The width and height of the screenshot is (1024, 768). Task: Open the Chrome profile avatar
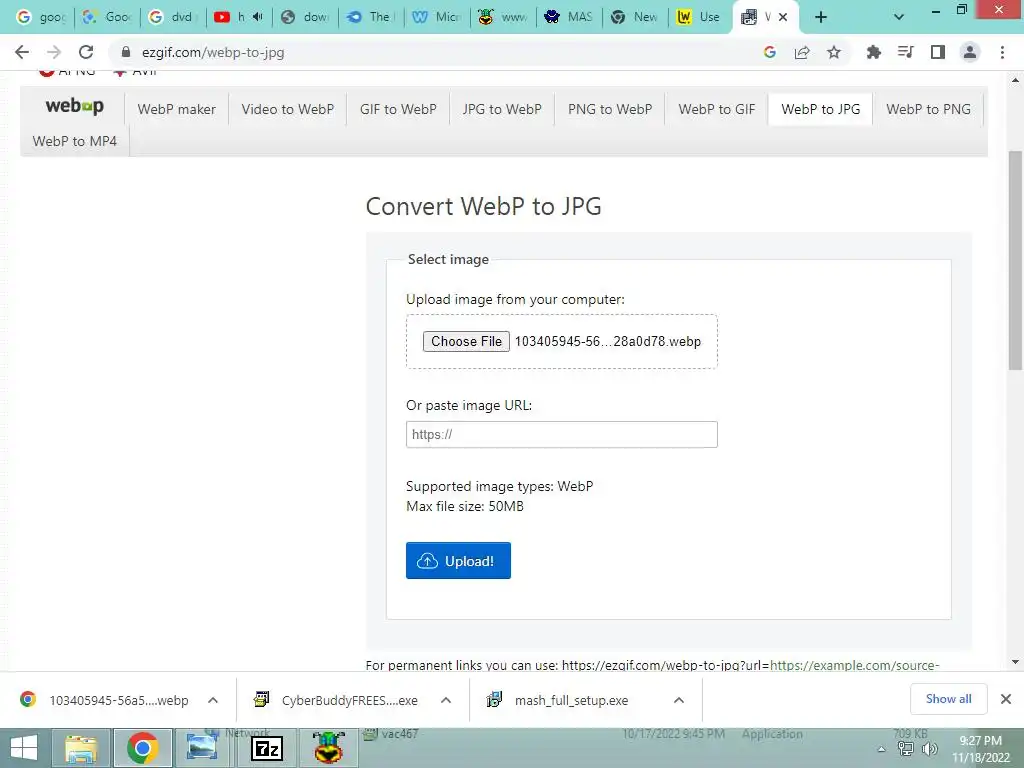pyautogui.click(x=970, y=52)
